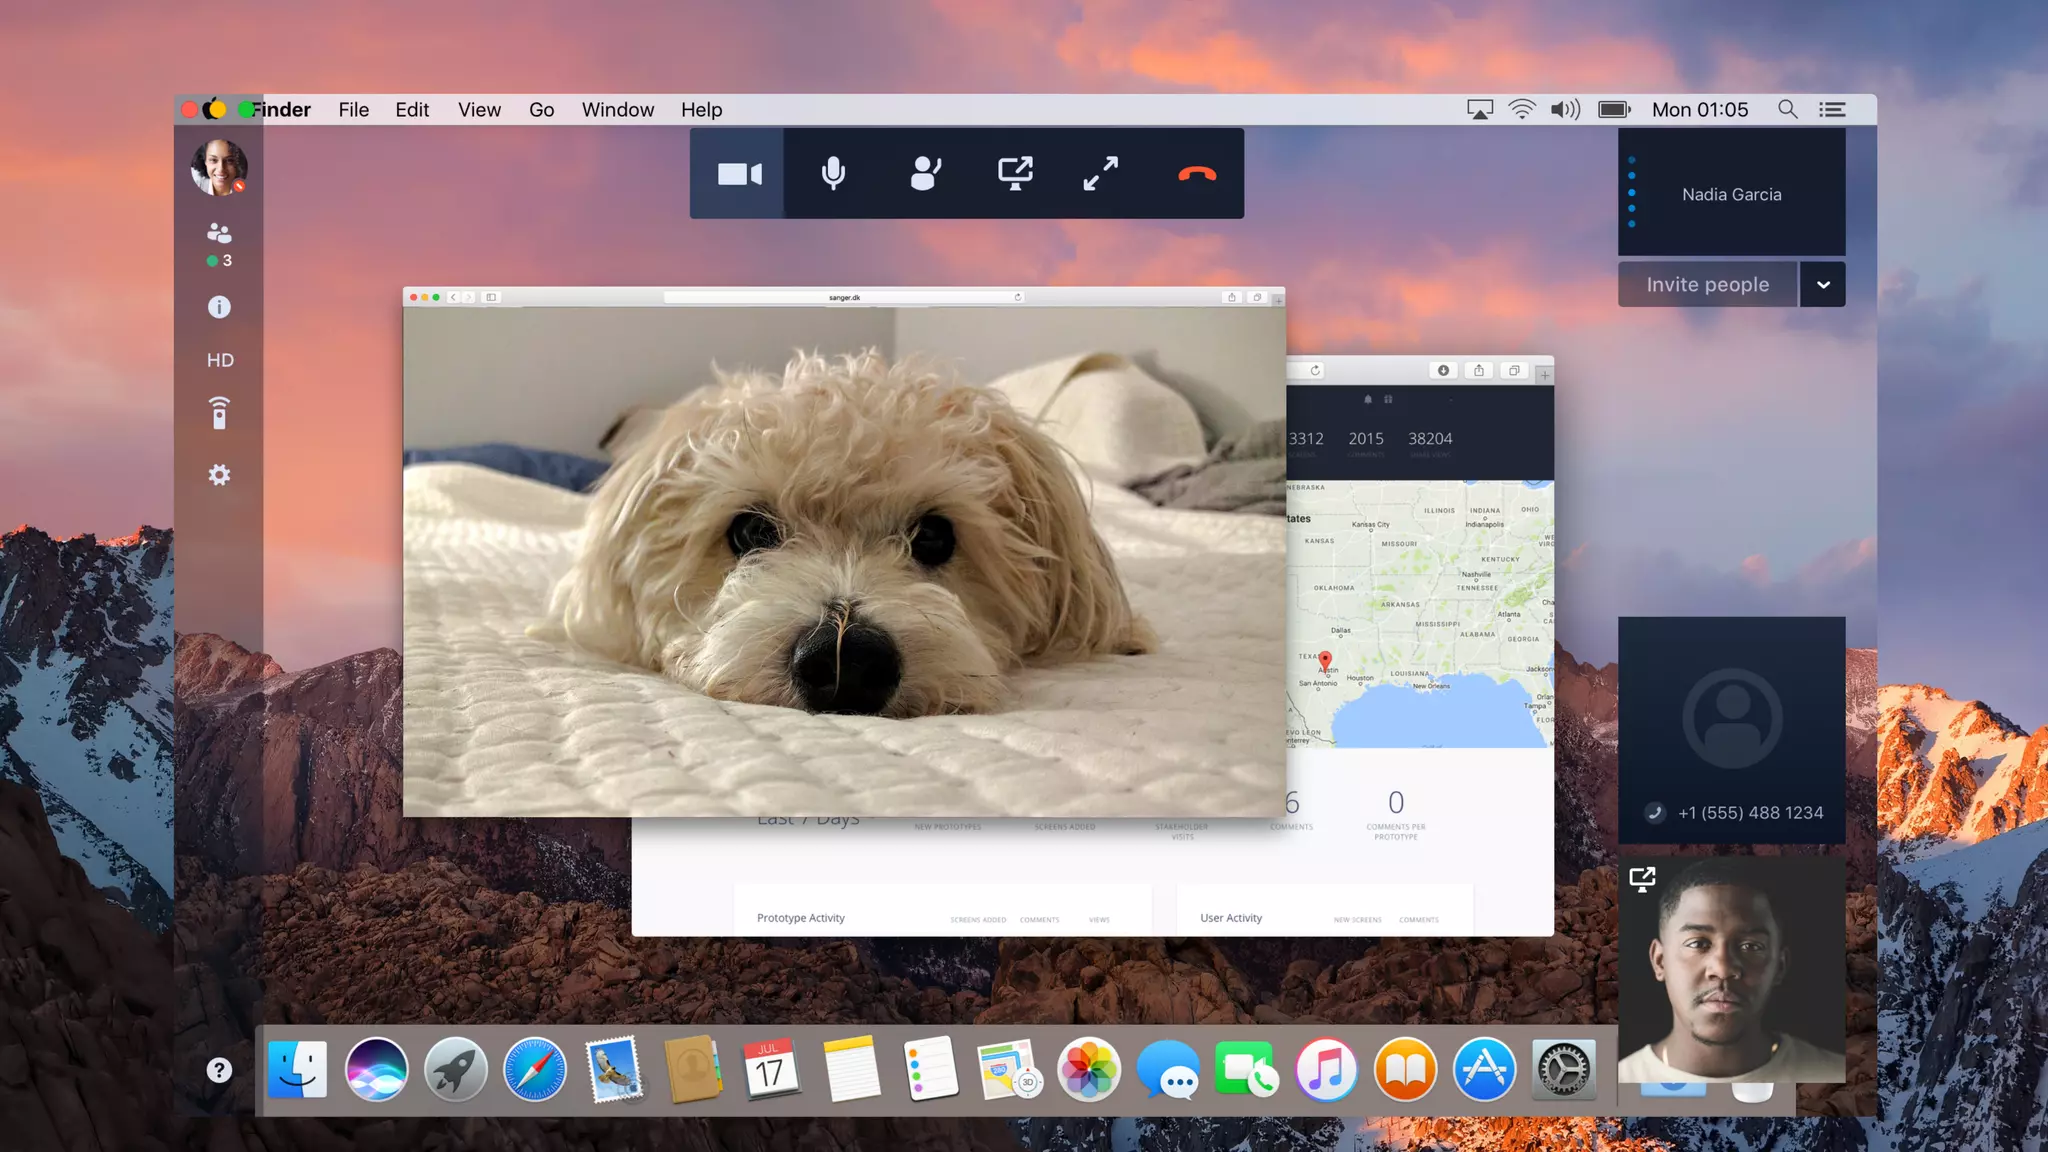Mute the microphone in call toolbar

point(833,174)
